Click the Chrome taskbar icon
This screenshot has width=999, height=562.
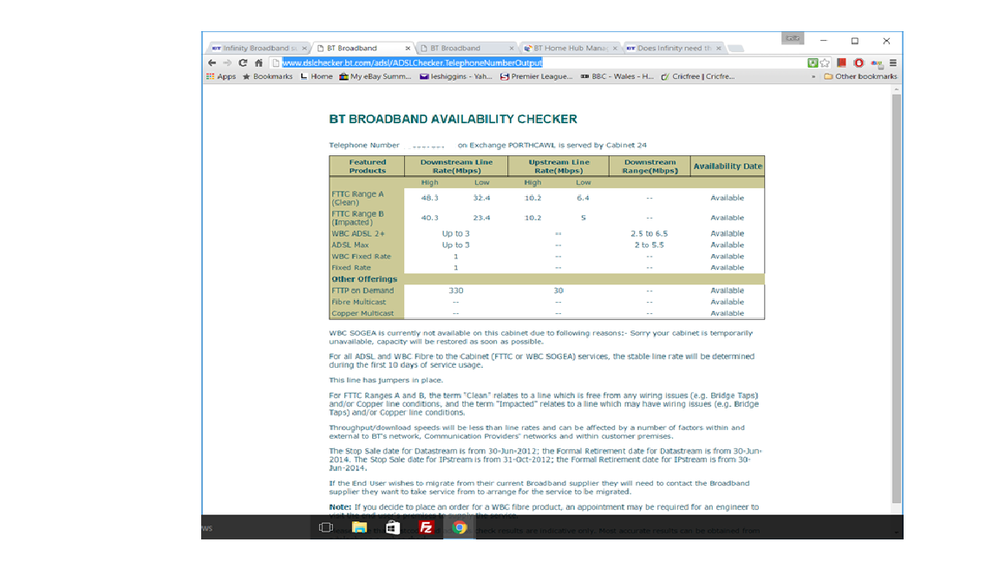(459, 528)
